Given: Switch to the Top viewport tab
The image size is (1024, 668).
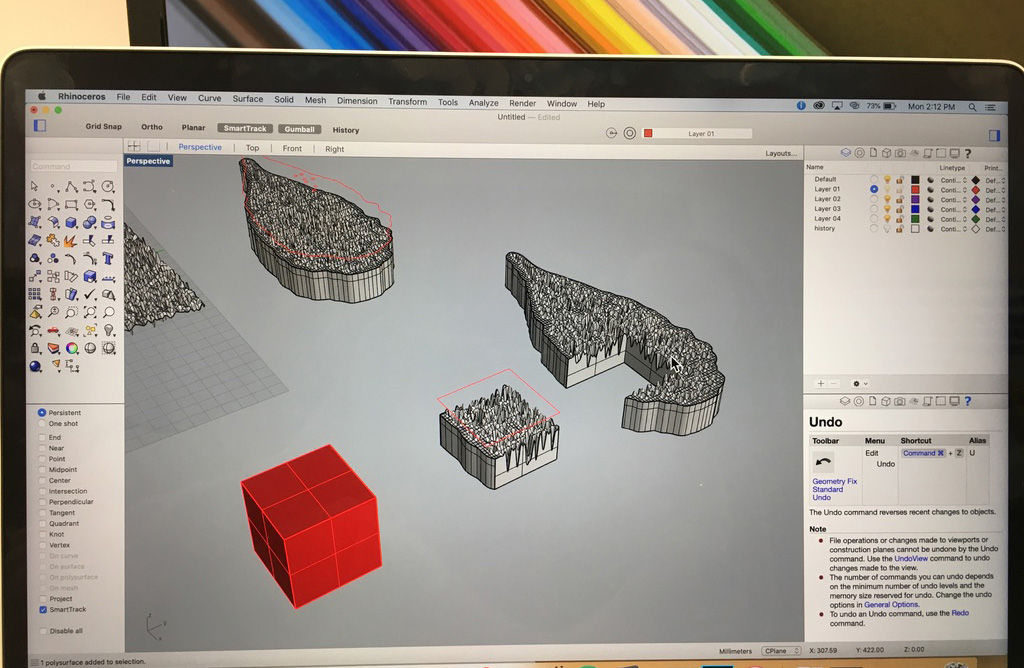Looking at the screenshot, I should point(252,148).
